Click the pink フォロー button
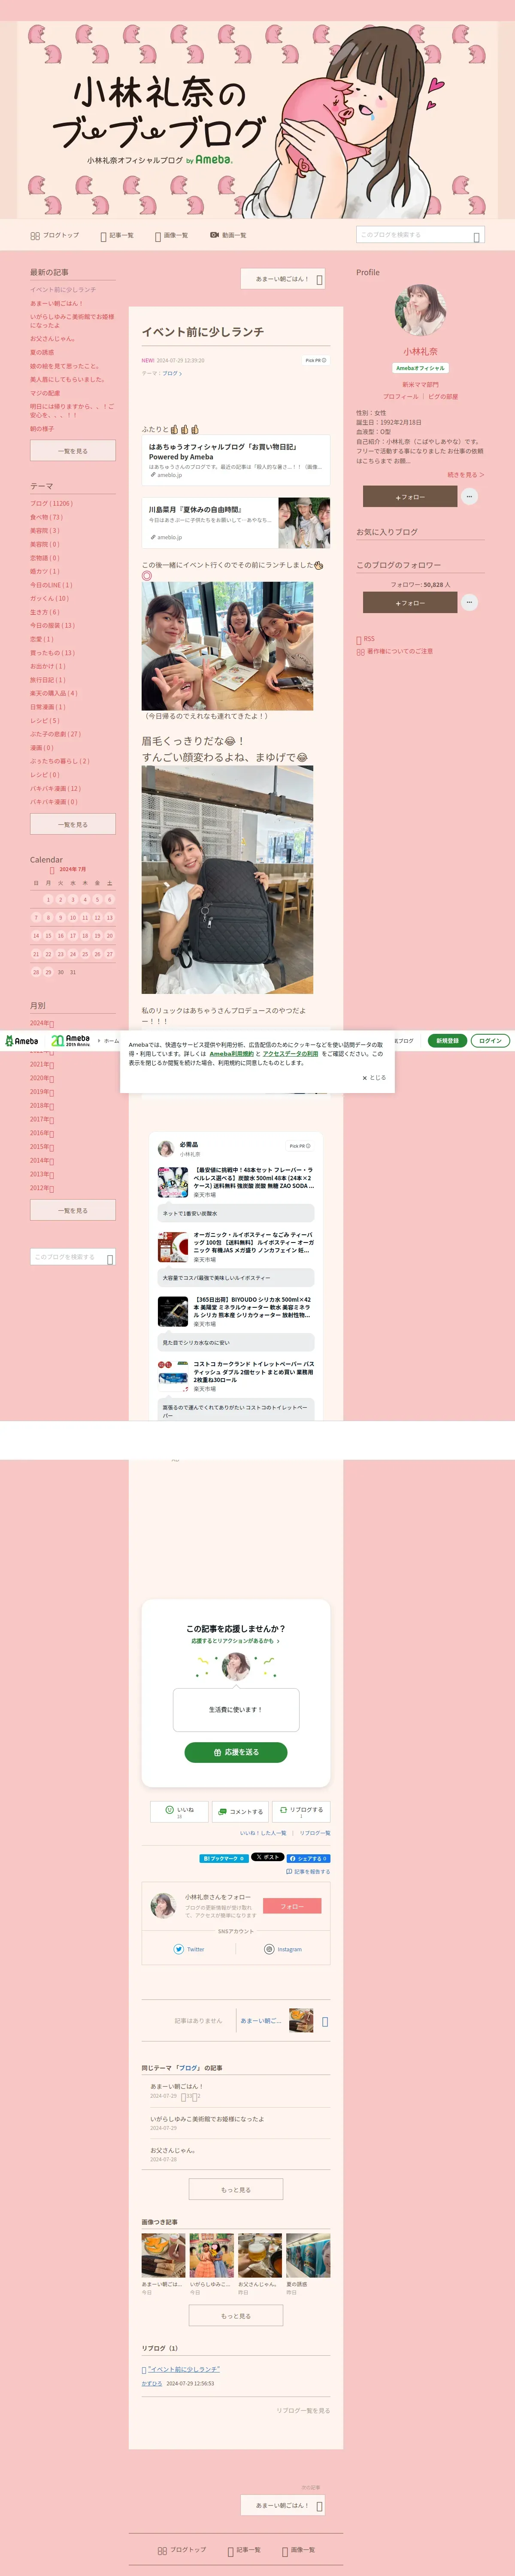Screen dimensions: 515x2576 [292, 1906]
